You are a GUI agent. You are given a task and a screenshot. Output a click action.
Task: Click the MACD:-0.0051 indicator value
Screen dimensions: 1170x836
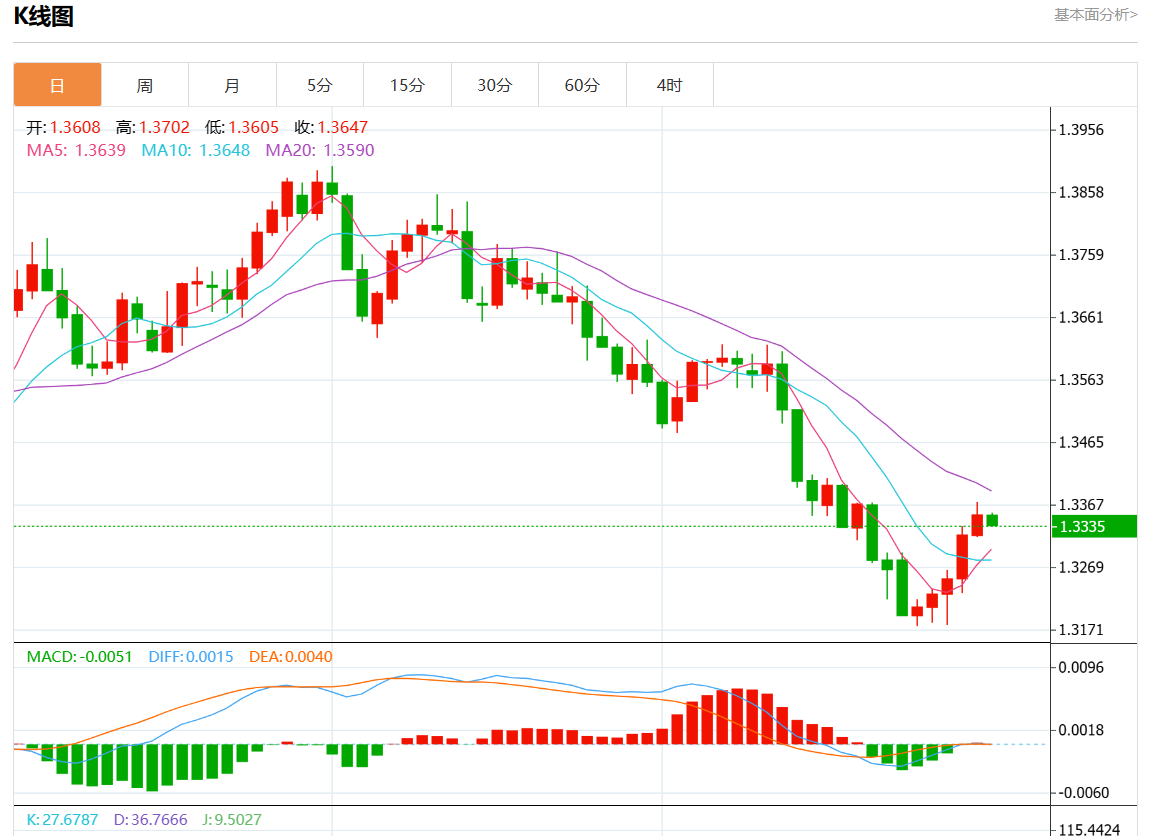click(x=79, y=657)
